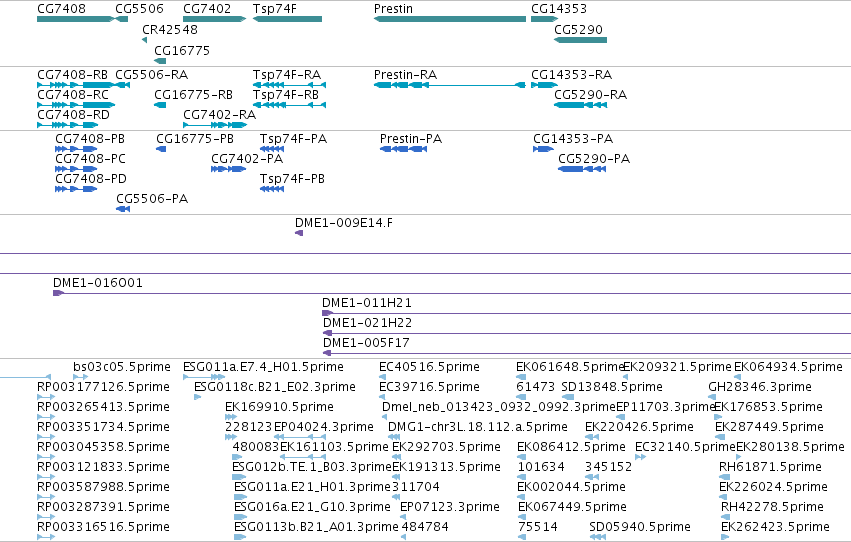Select the CG7408-PB protein label
851x542 pixels.
tap(90, 139)
